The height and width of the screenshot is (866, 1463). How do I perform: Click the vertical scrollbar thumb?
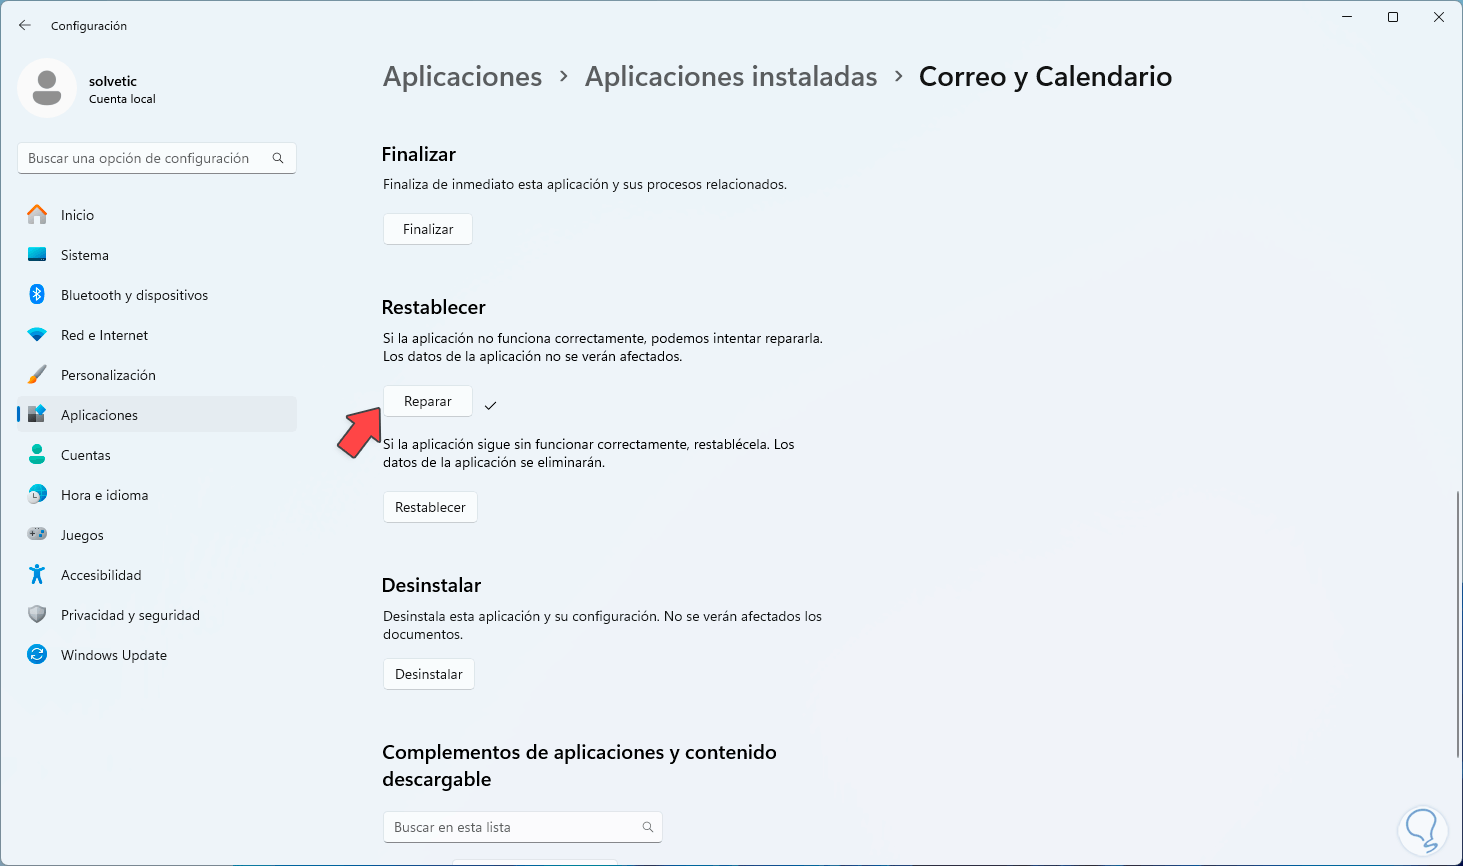pyautogui.click(x=1457, y=624)
